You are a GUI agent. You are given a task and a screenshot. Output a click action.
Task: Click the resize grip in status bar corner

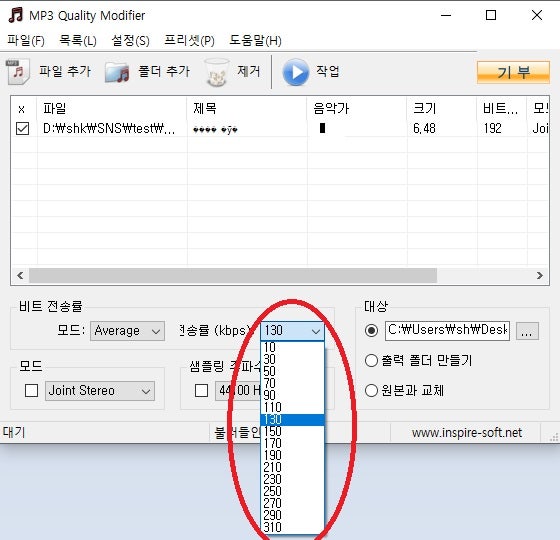coord(554,436)
